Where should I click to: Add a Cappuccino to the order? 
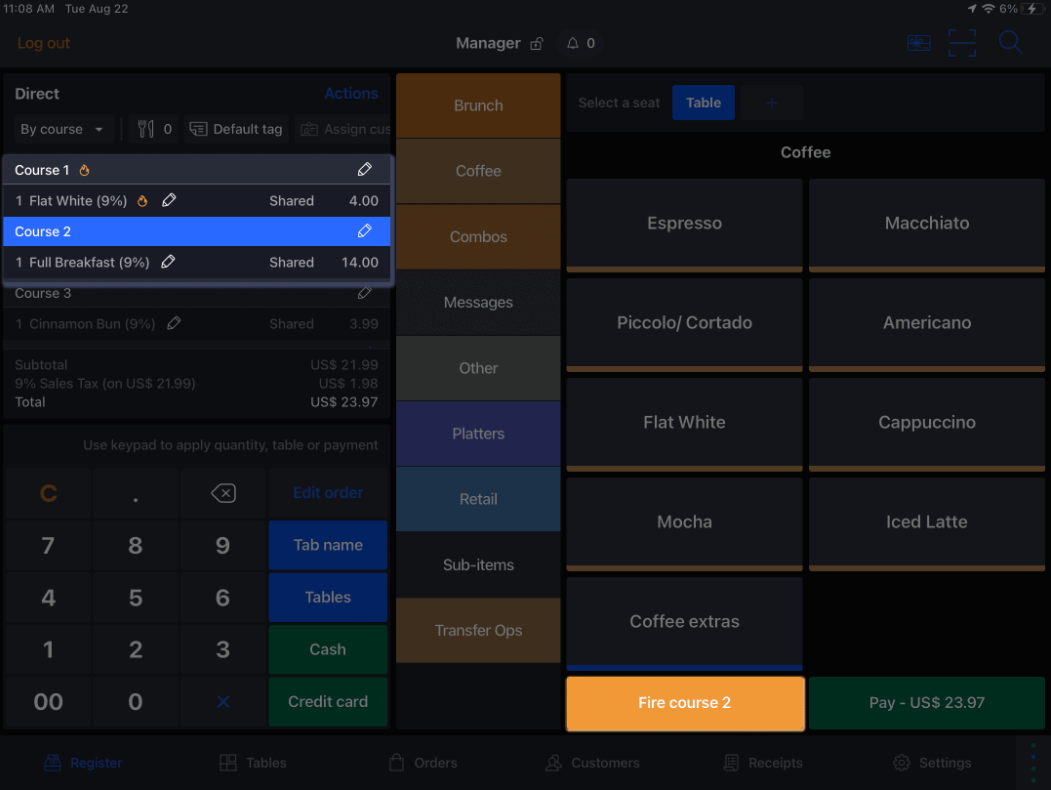point(926,422)
